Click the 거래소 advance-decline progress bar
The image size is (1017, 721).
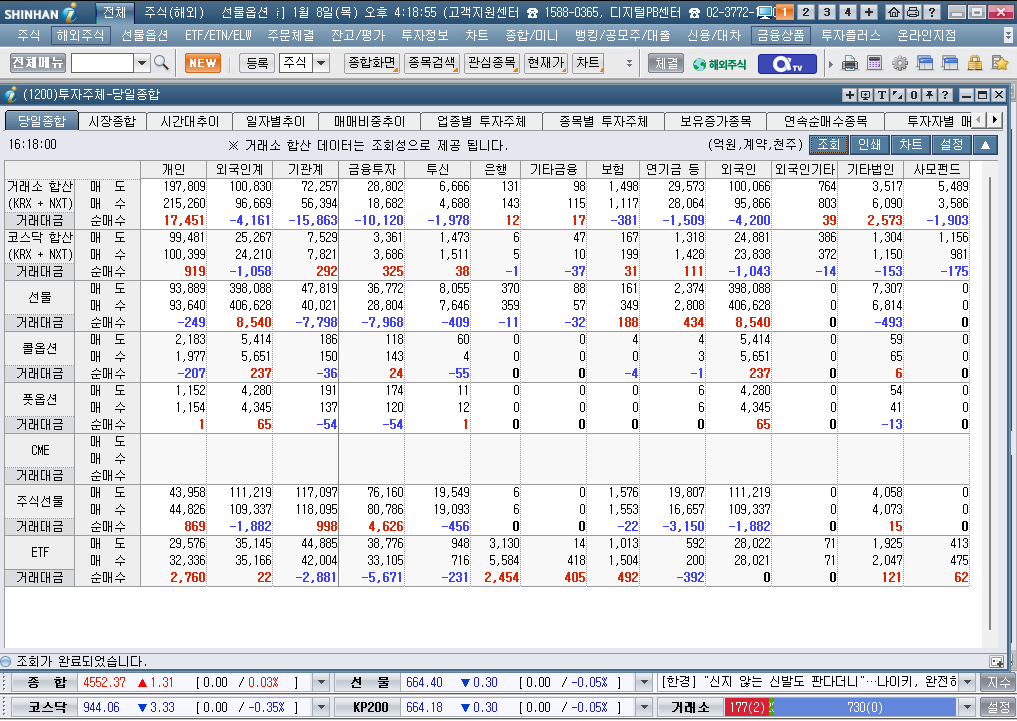coord(841,707)
